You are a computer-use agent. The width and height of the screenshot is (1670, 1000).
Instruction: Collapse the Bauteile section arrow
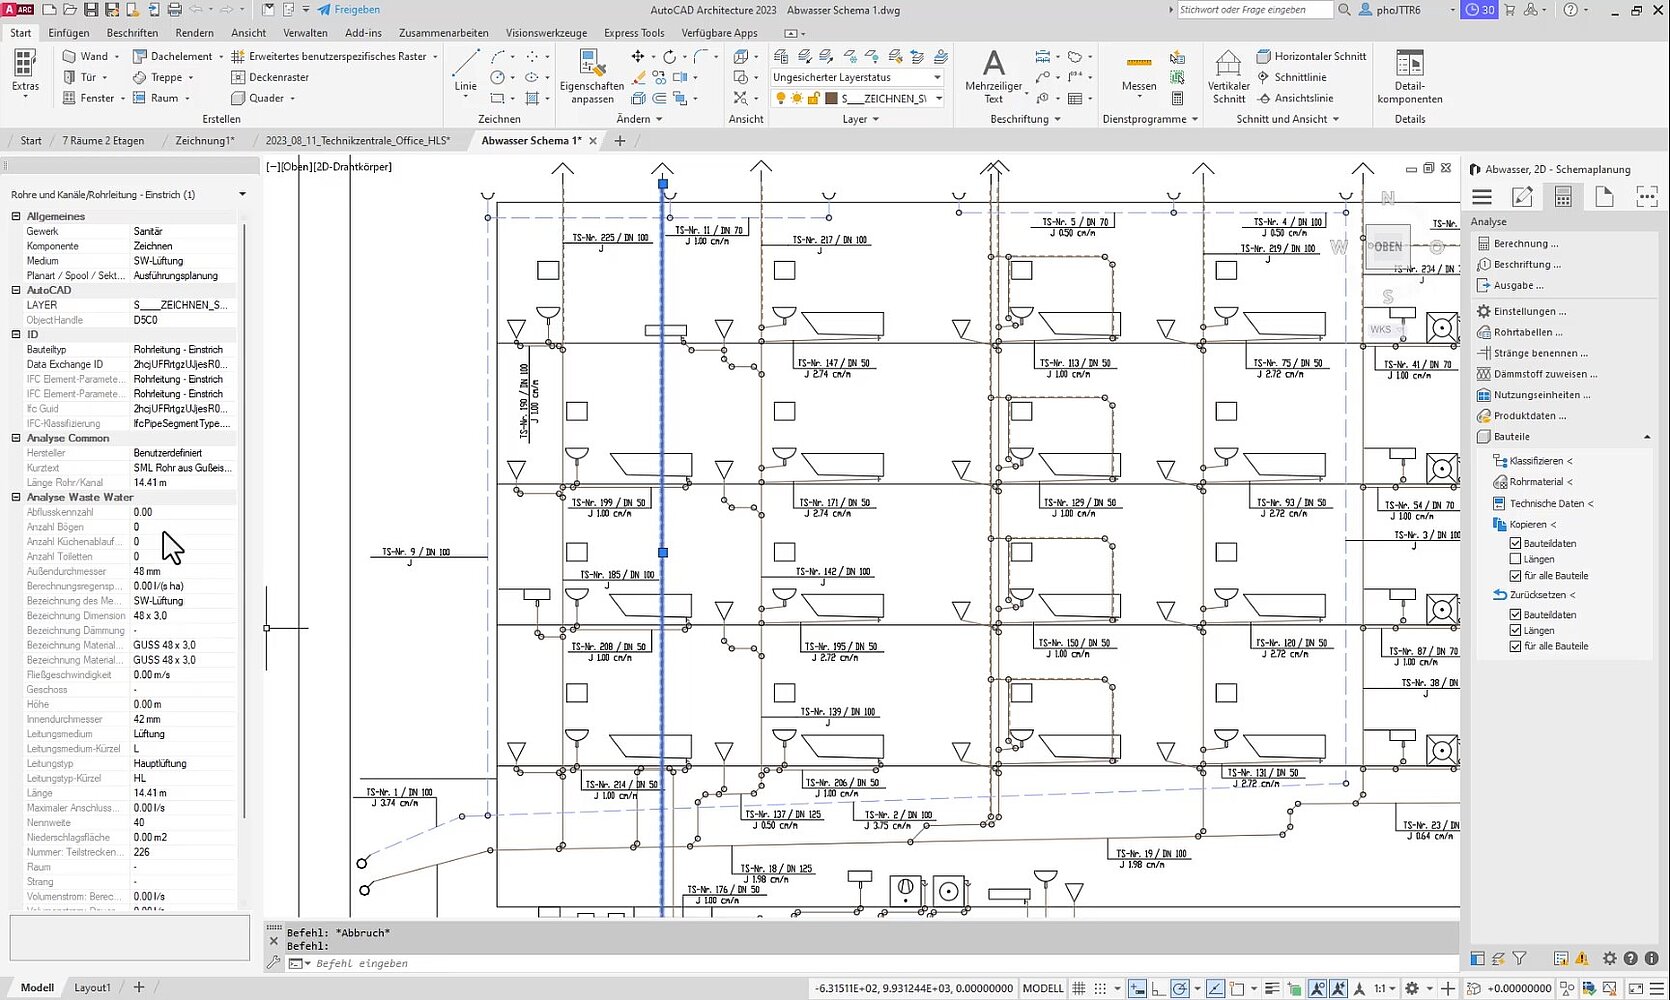(1646, 437)
